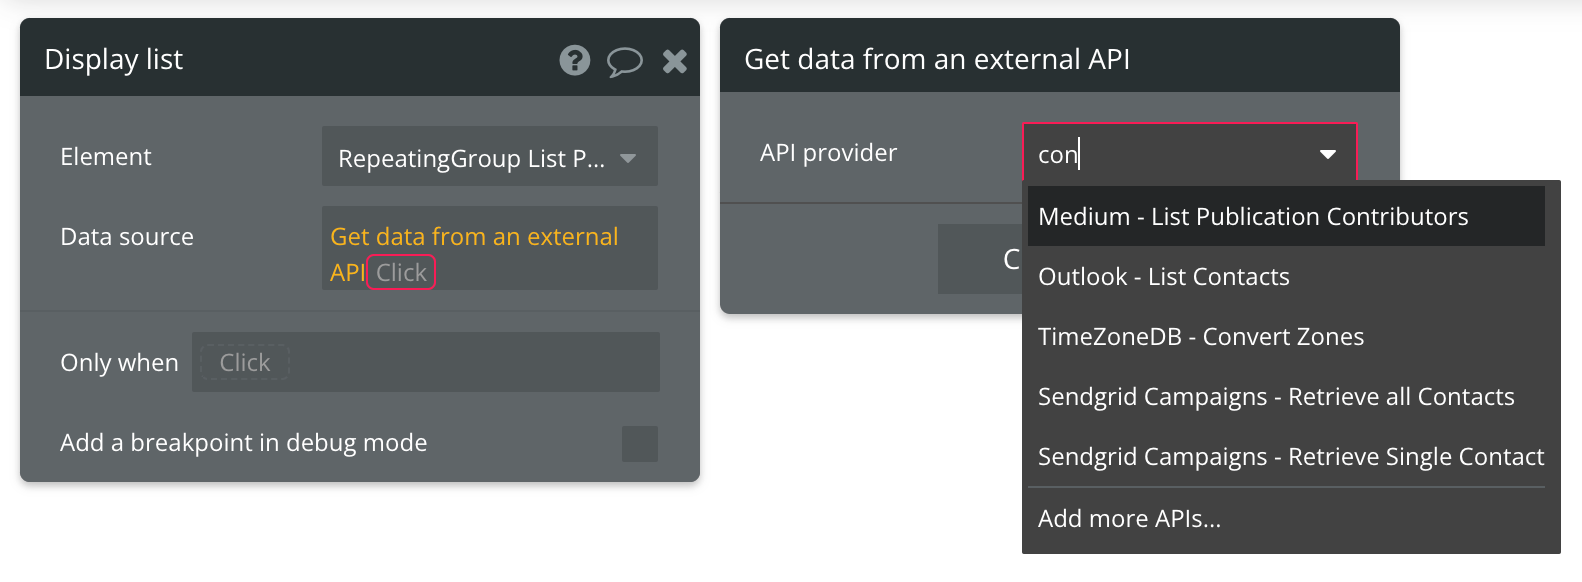This screenshot has width=1582, height=582.
Task: Click the partially hidden button behind the dropdown
Action: pos(980,259)
